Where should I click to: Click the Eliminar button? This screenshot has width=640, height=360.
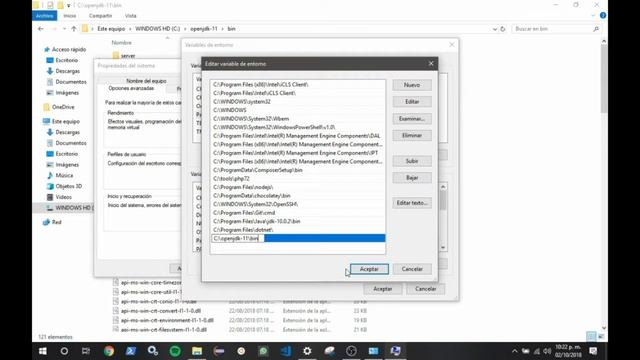[412, 136]
